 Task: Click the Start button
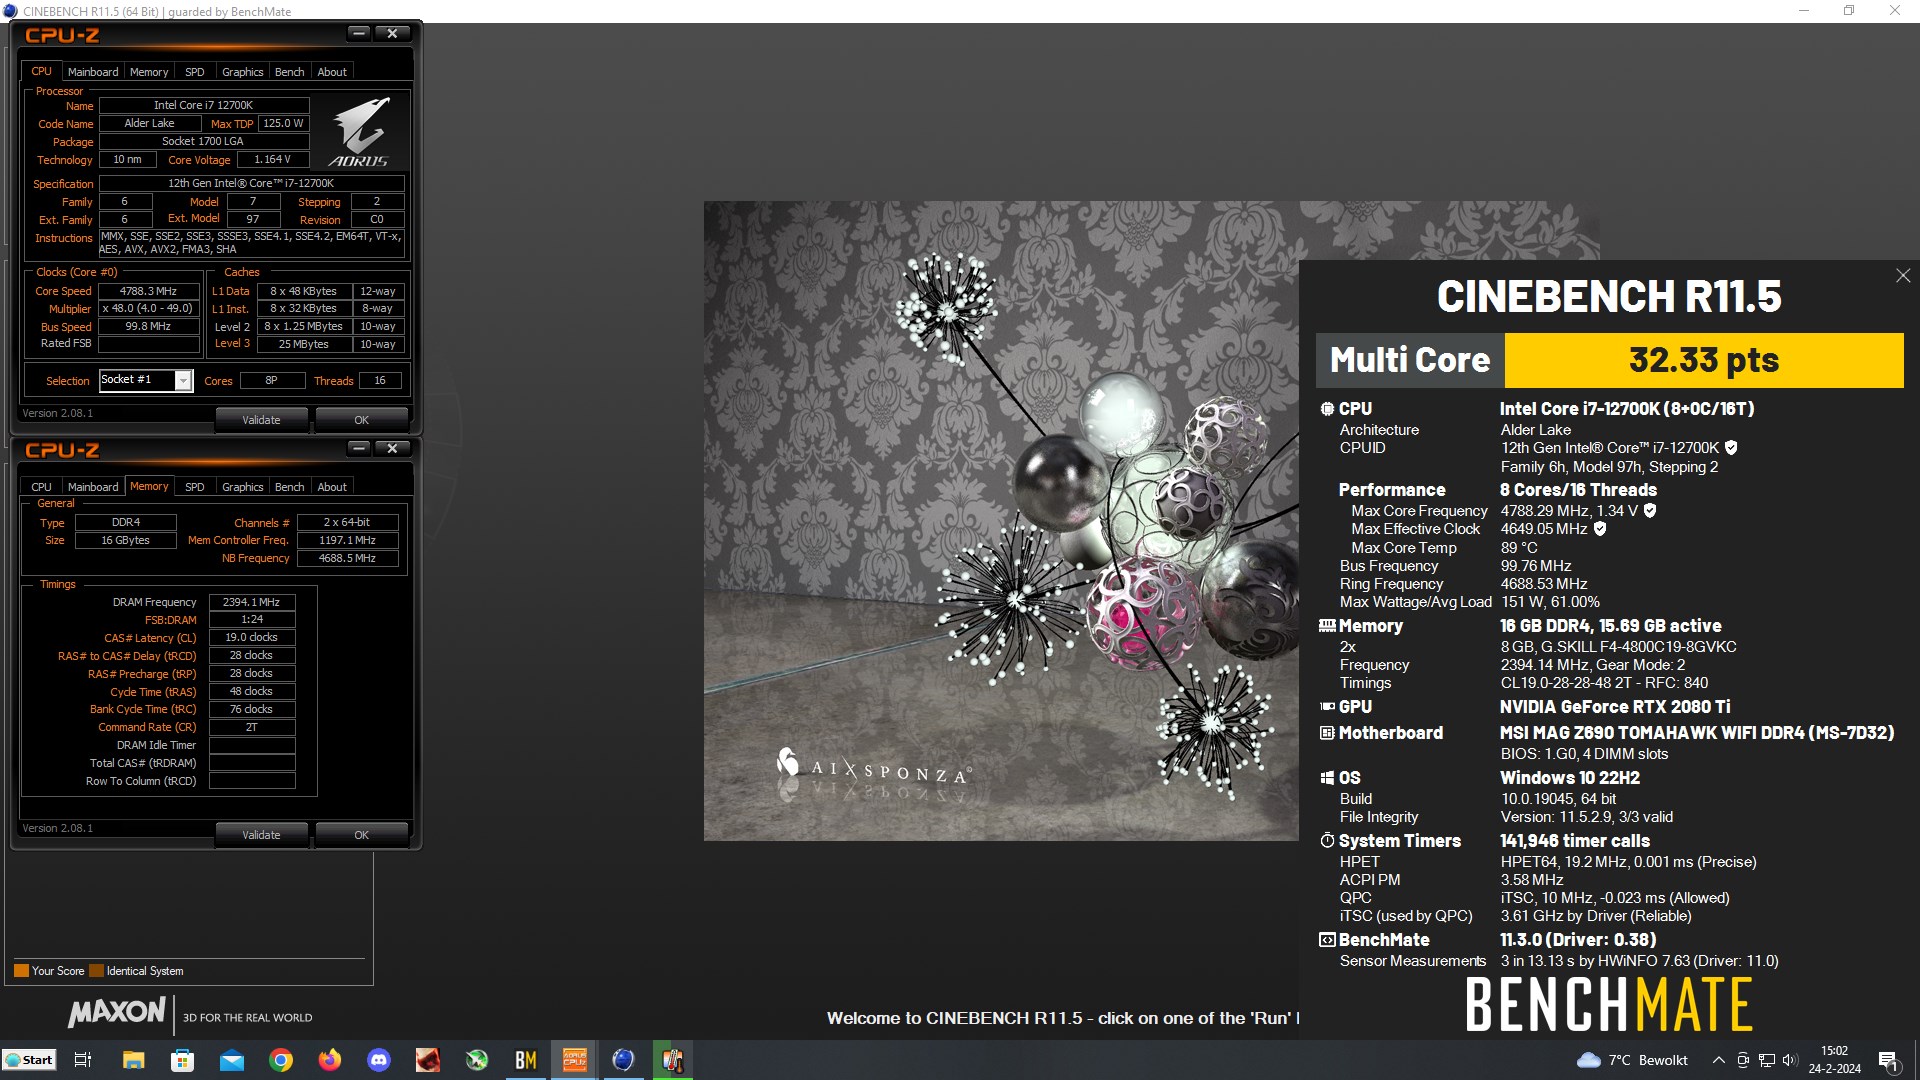pyautogui.click(x=30, y=1060)
